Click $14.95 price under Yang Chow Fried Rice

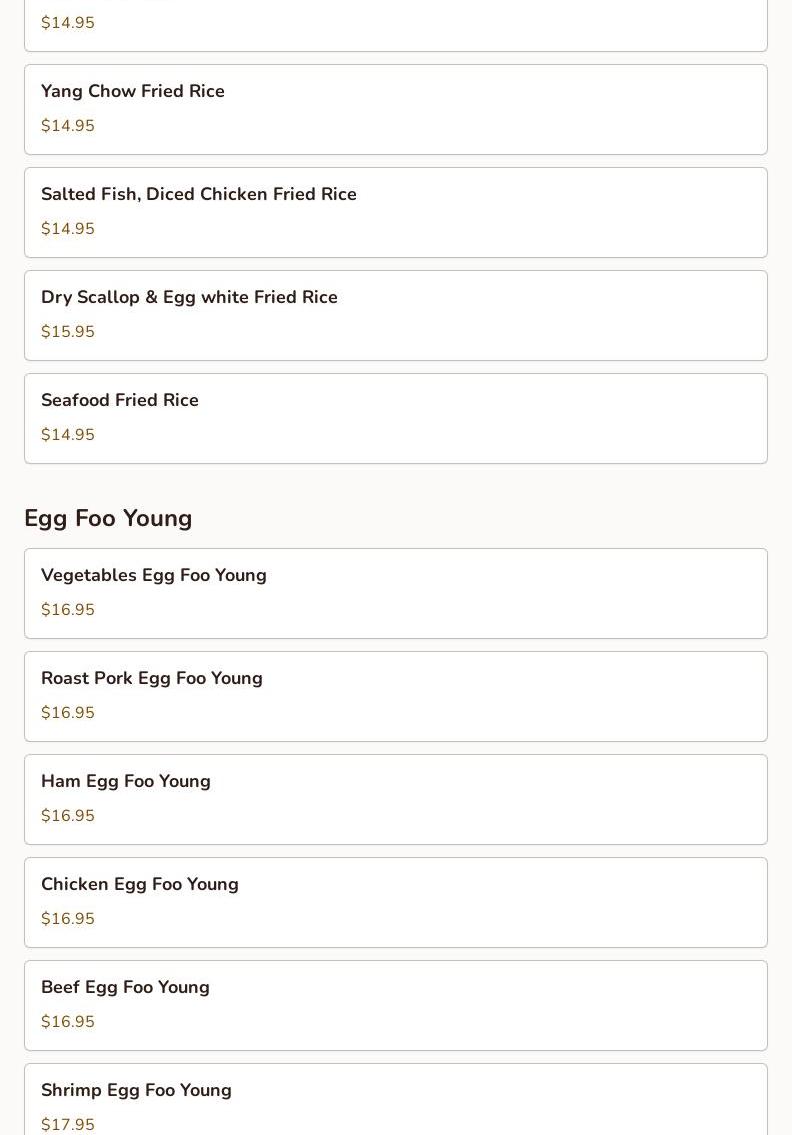68,126
